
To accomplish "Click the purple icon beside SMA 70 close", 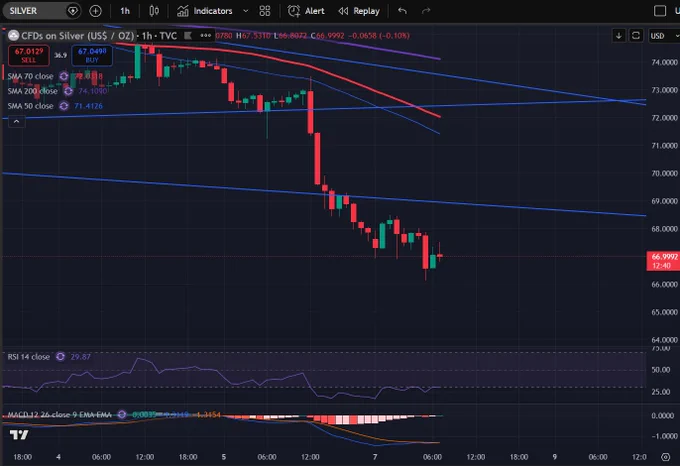I will click(64, 76).
